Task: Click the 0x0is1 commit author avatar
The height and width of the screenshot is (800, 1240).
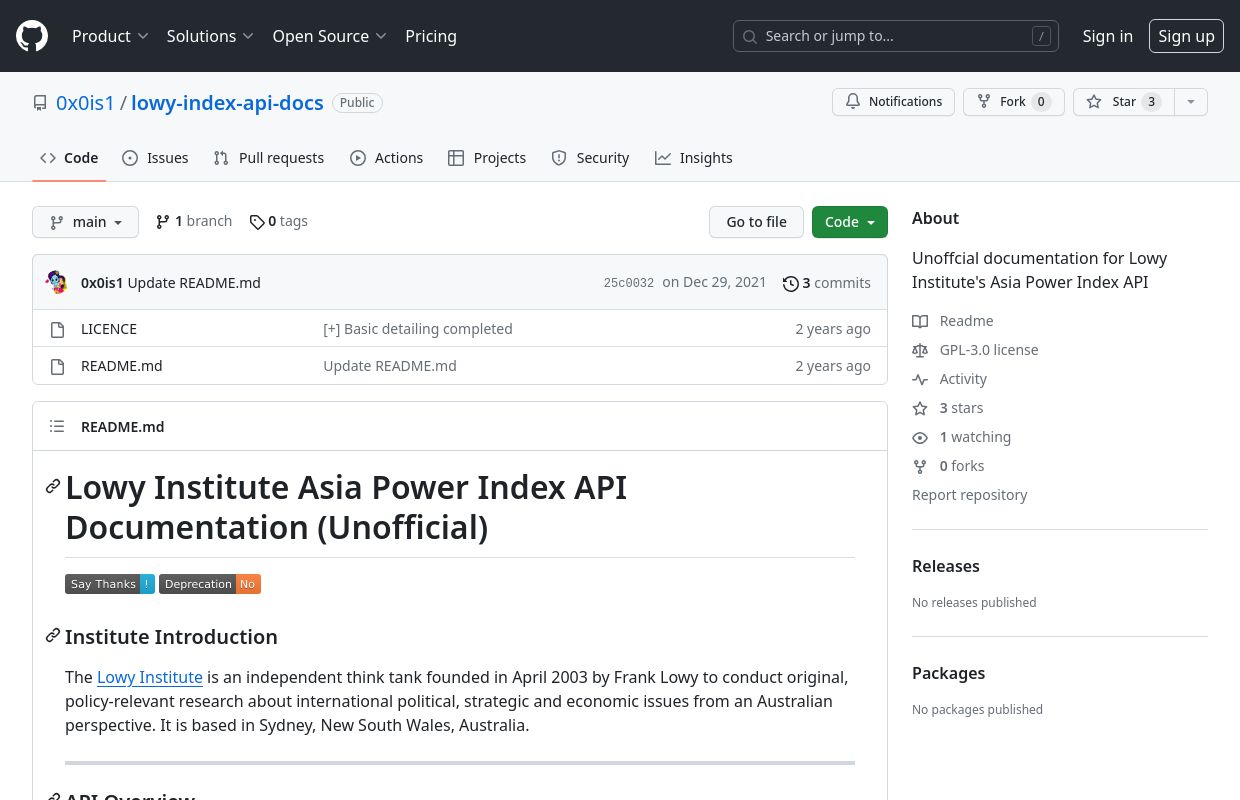Action: point(57,282)
